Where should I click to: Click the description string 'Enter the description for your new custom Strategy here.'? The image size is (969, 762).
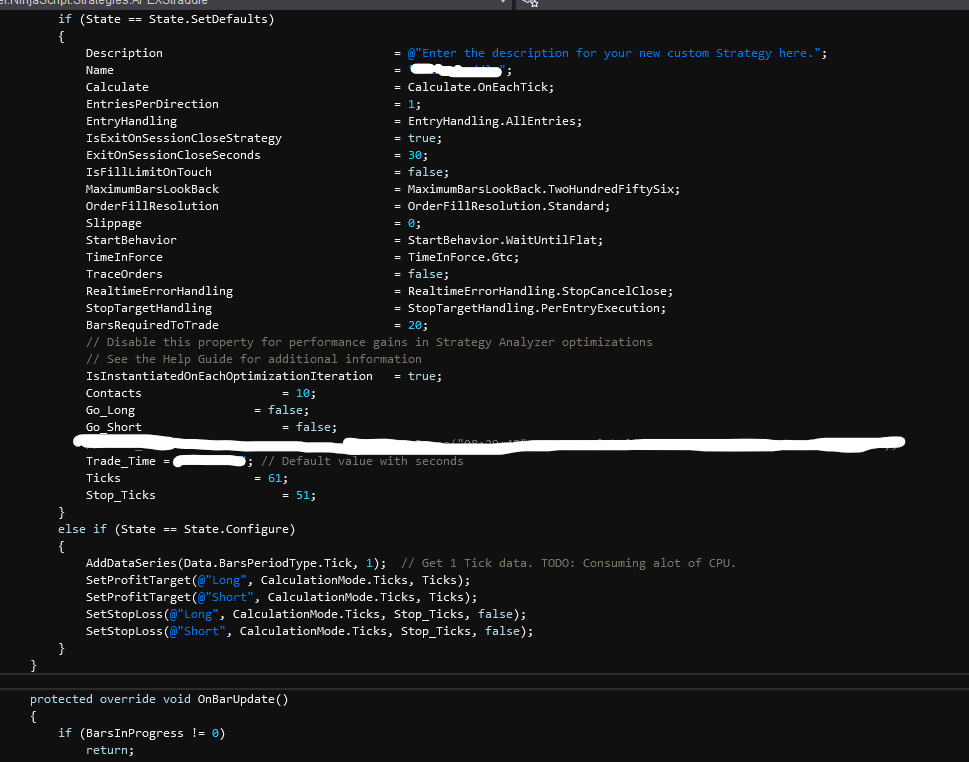[617, 53]
